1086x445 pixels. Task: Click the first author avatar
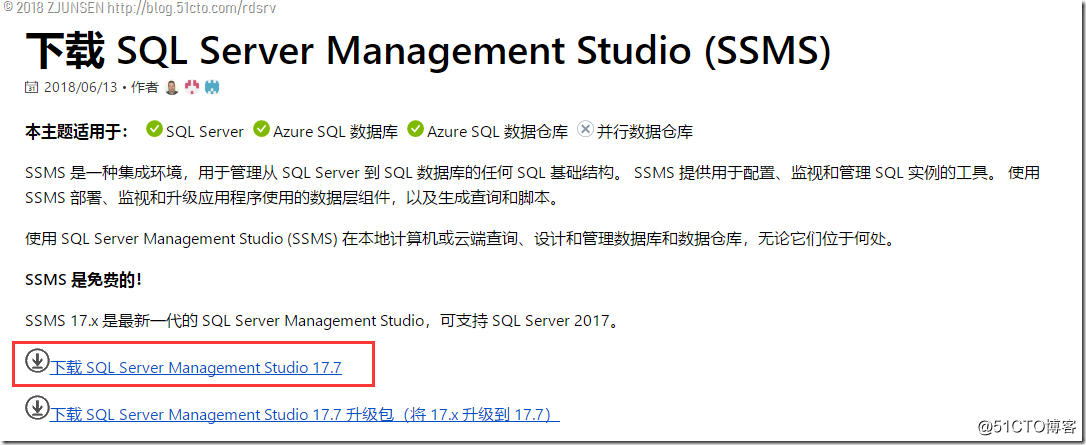tap(172, 88)
